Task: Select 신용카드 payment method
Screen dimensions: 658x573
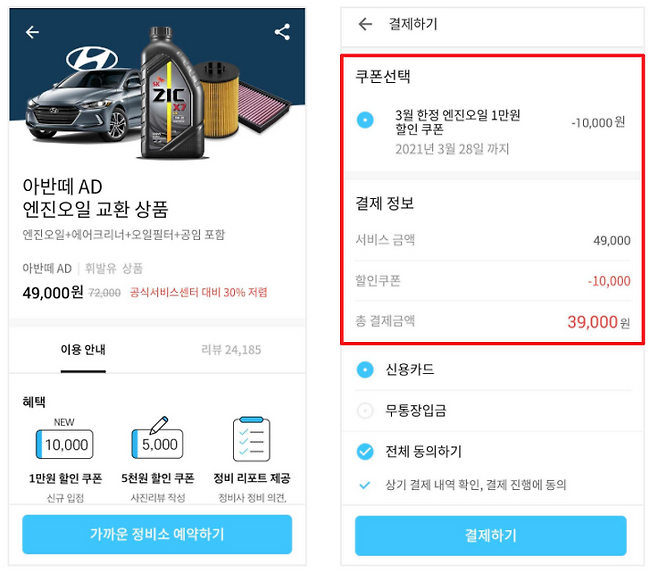Action: (x=366, y=370)
